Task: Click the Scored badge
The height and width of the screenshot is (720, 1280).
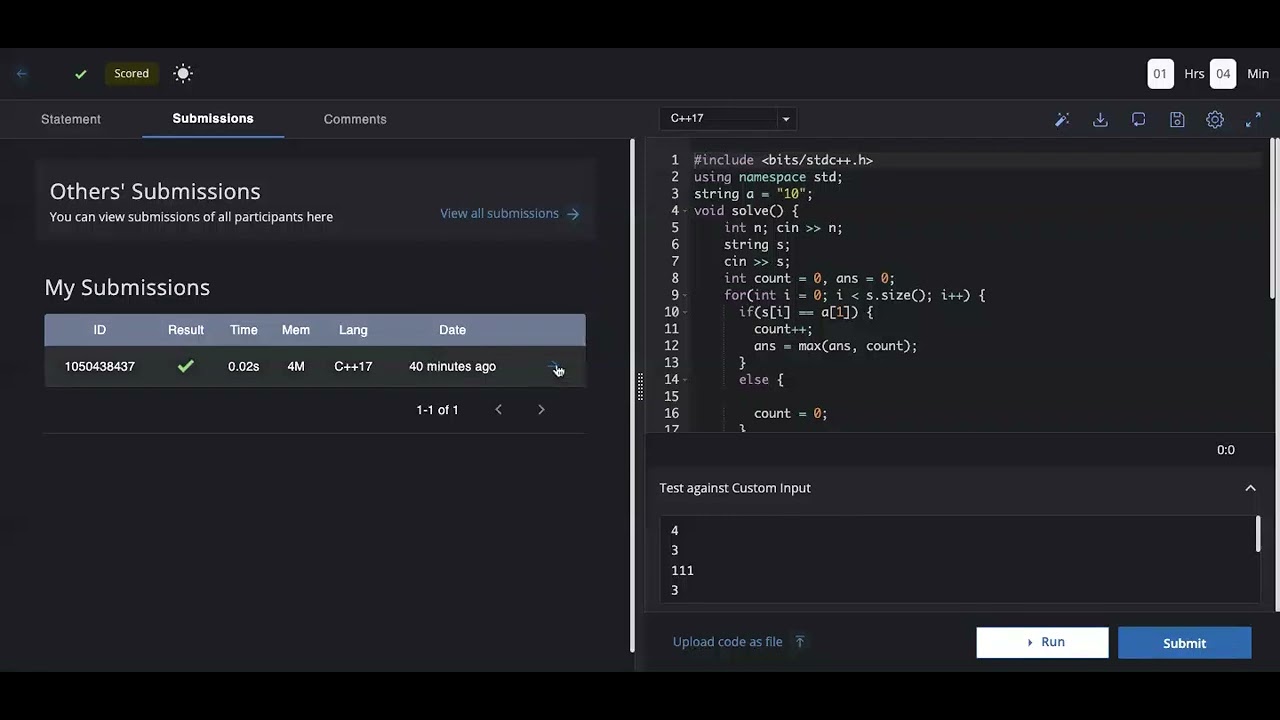Action: pyautogui.click(x=131, y=73)
